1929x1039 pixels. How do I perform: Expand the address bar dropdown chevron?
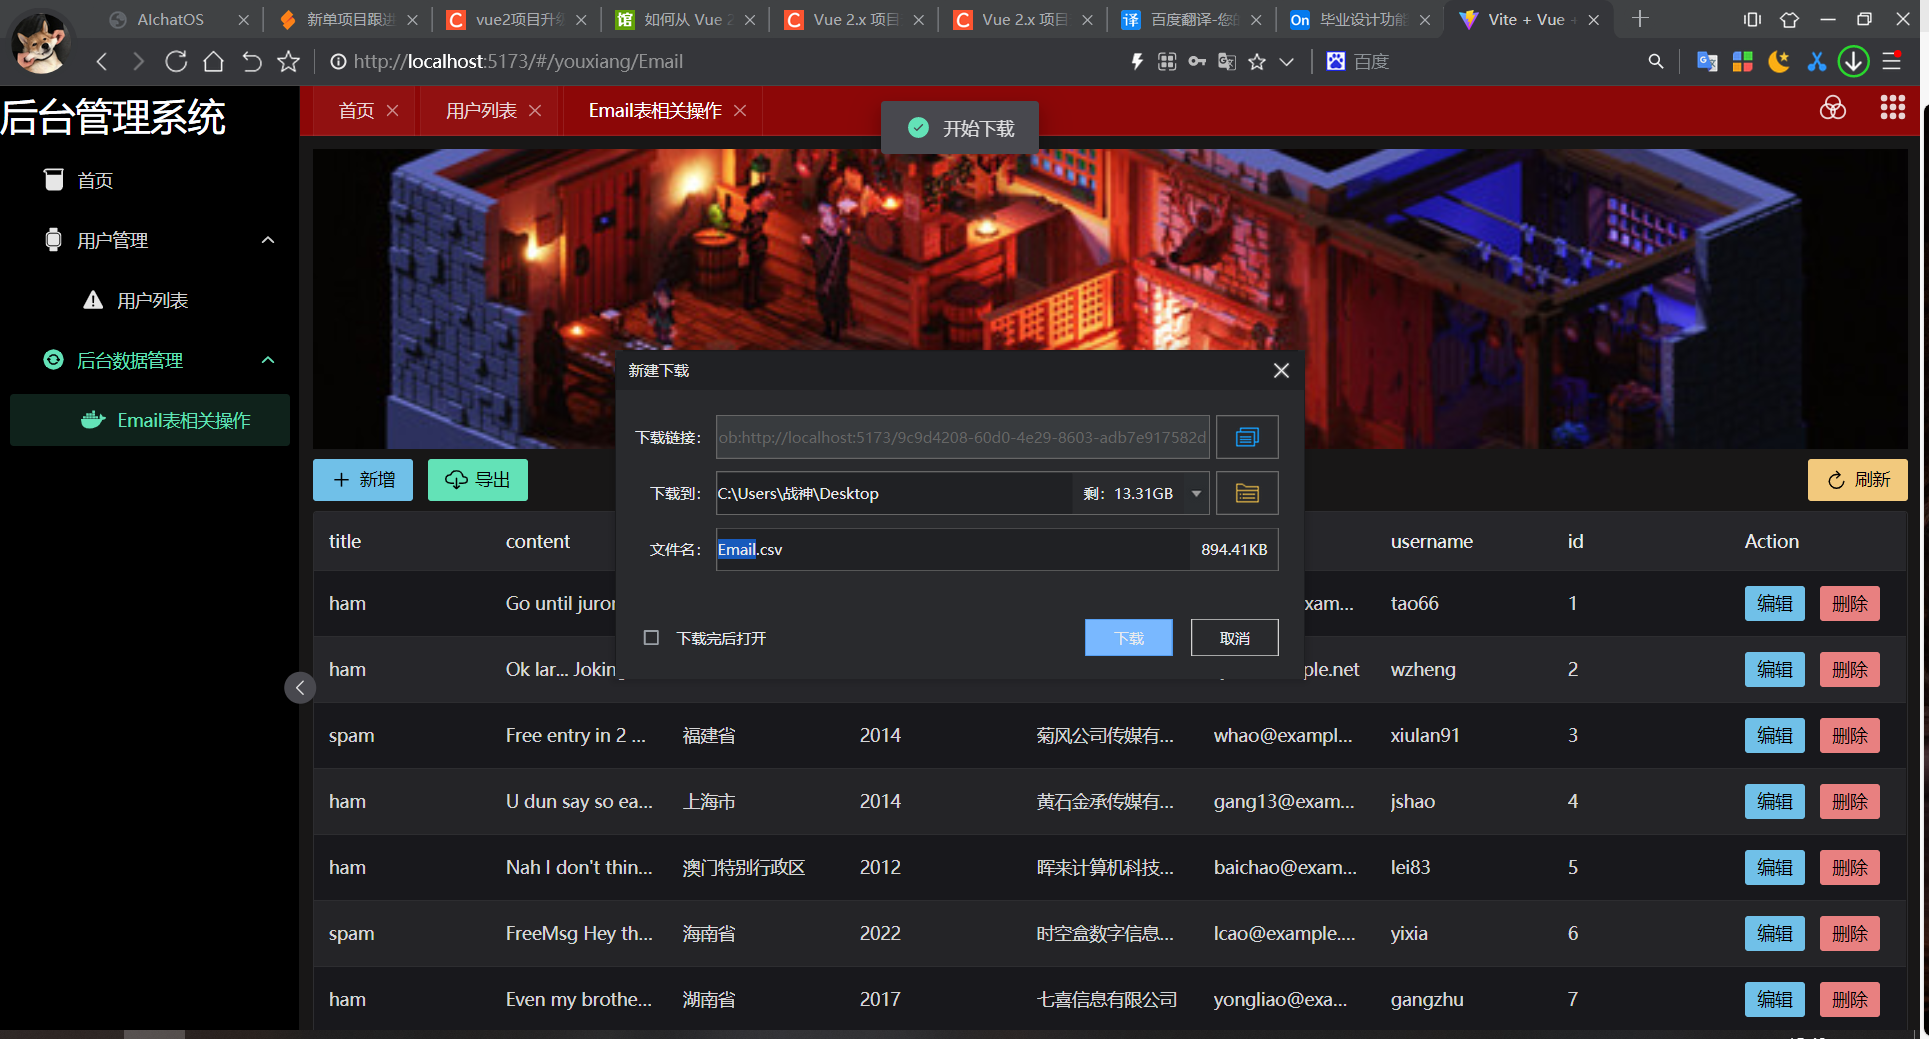(1287, 62)
